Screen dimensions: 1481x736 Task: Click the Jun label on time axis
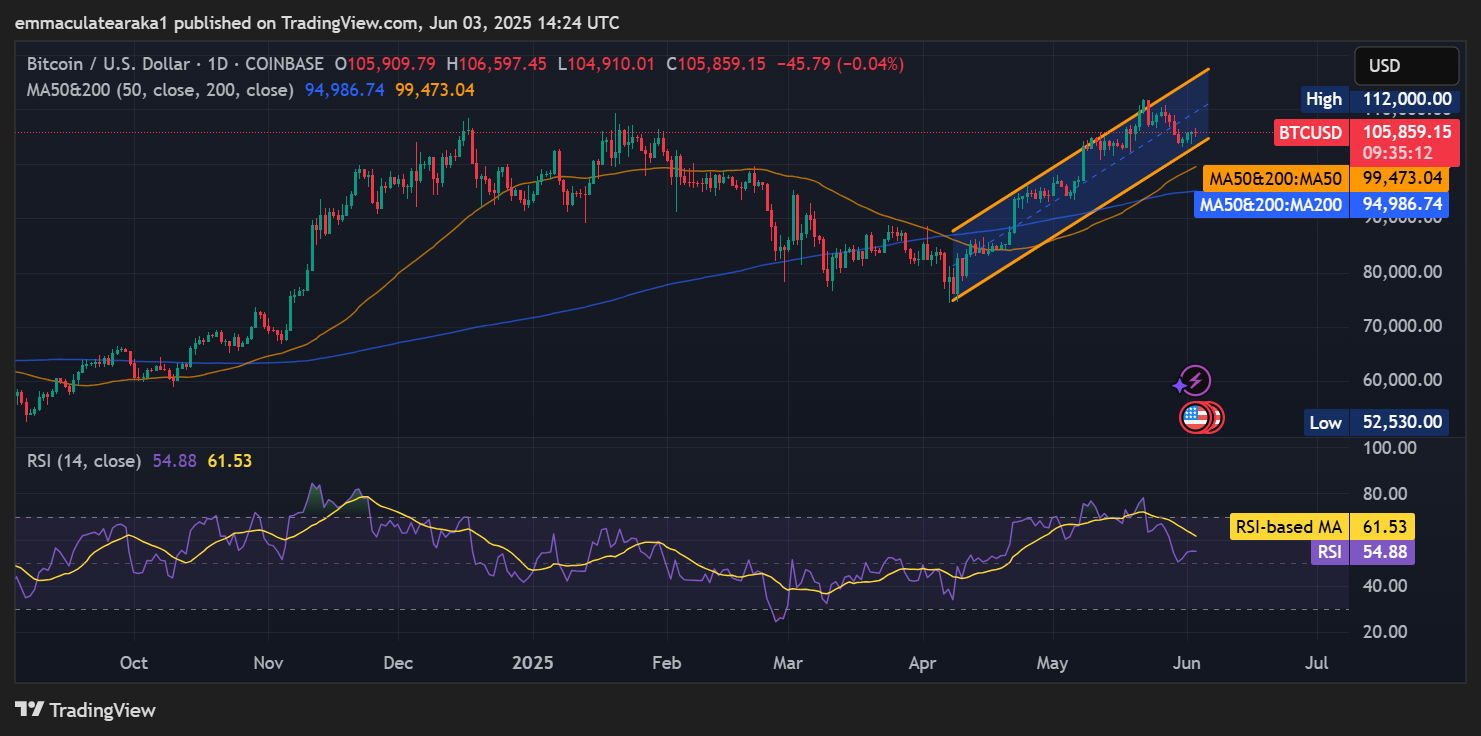(1187, 663)
